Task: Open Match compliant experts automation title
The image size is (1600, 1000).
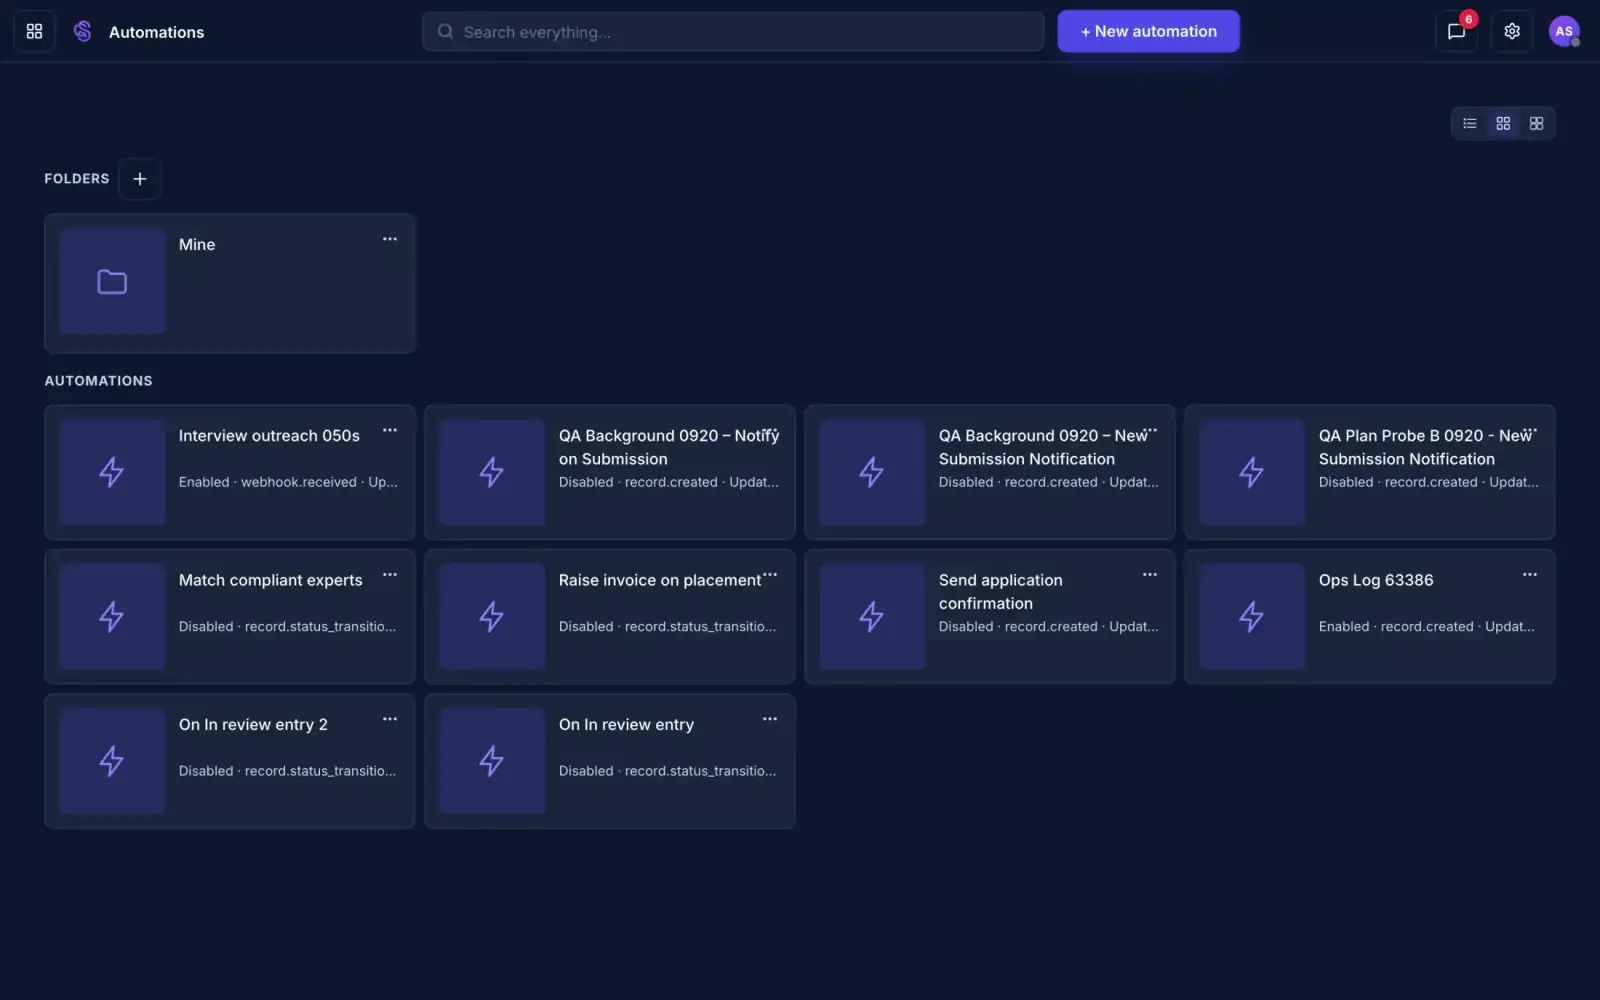Action: tap(271, 580)
